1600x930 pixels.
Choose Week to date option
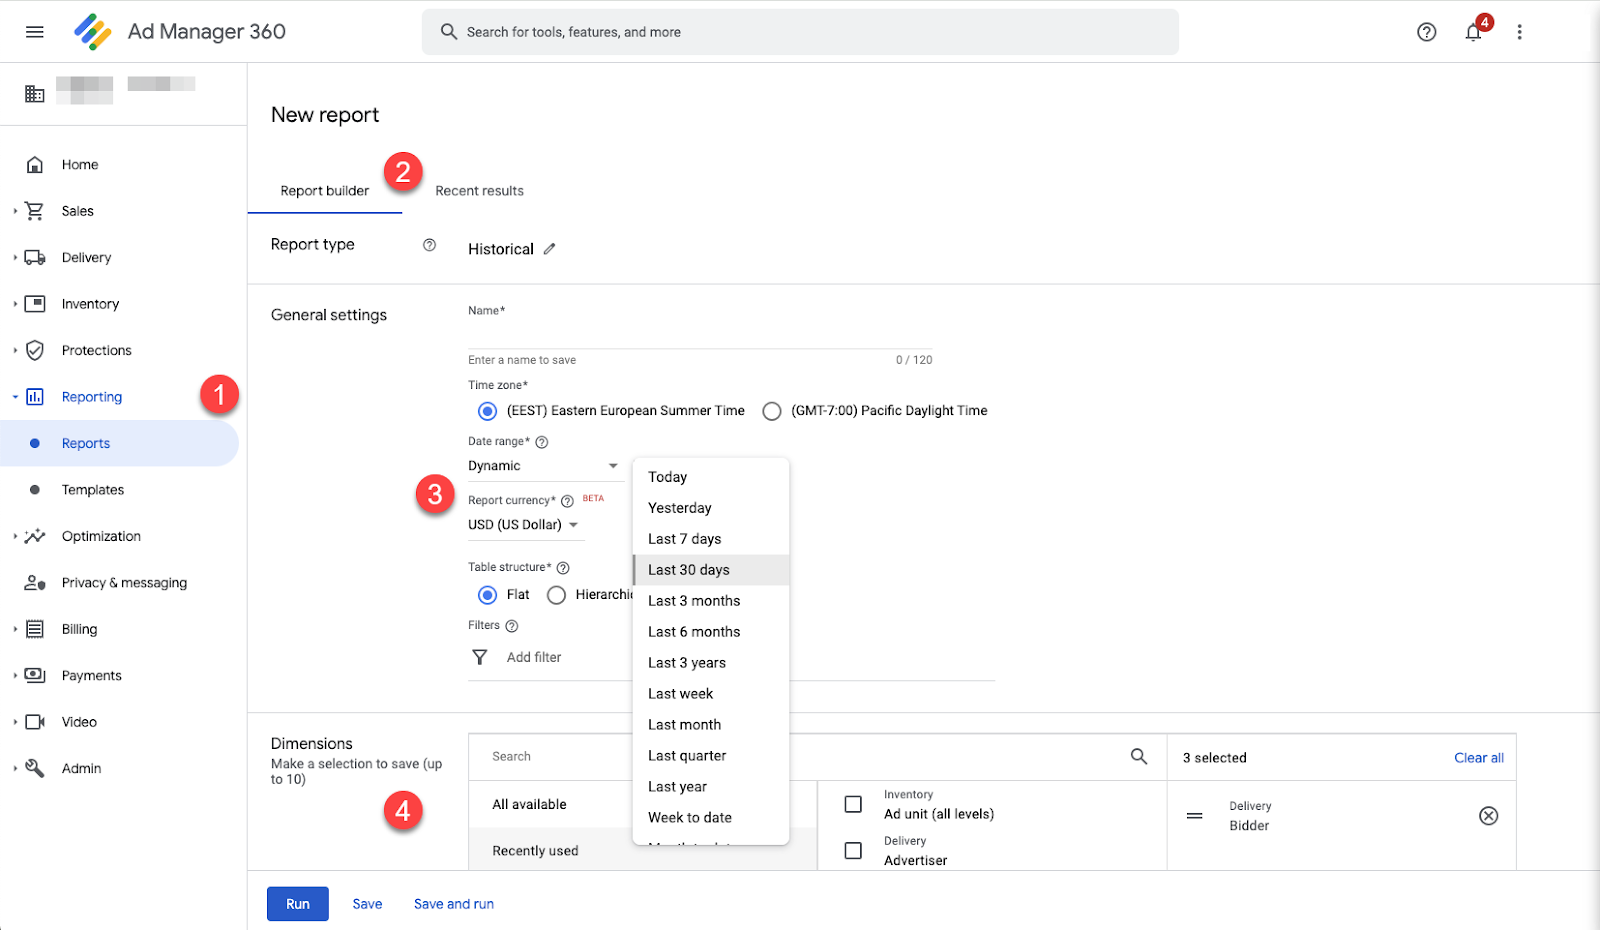[x=711, y=818]
